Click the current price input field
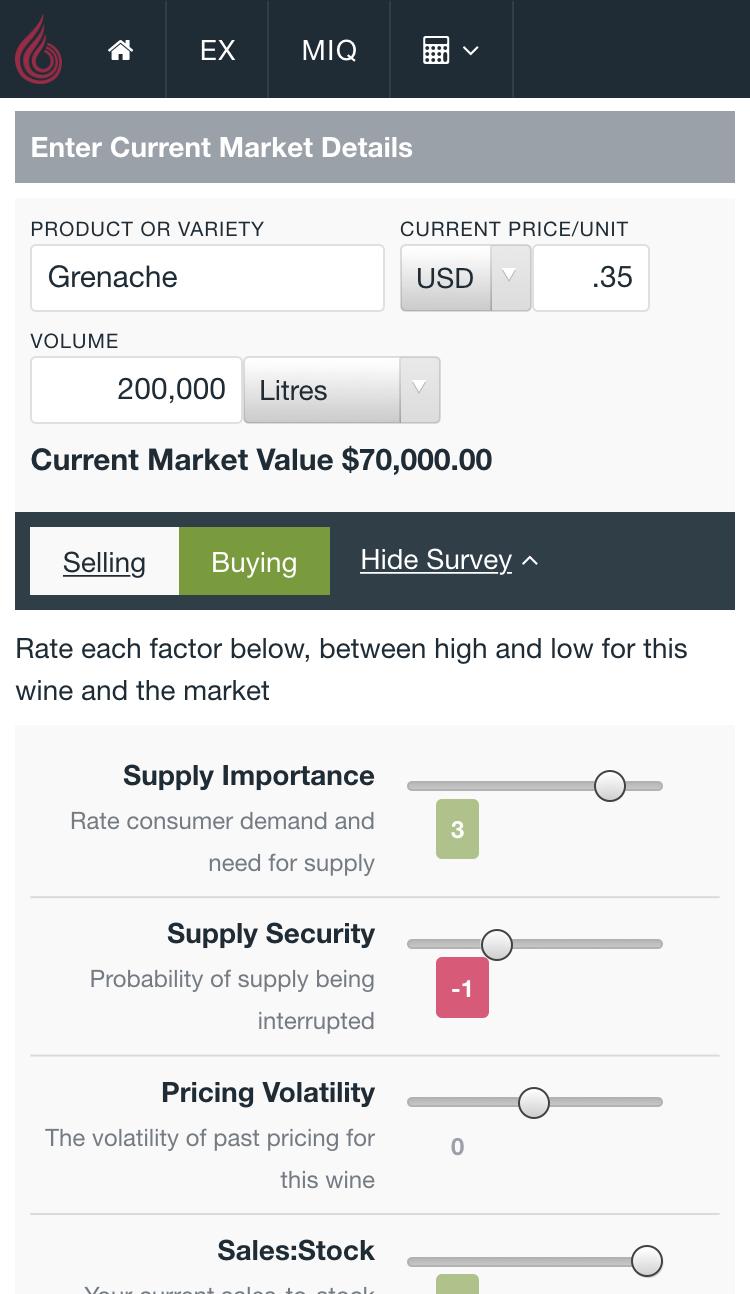 pyautogui.click(x=591, y=278)
